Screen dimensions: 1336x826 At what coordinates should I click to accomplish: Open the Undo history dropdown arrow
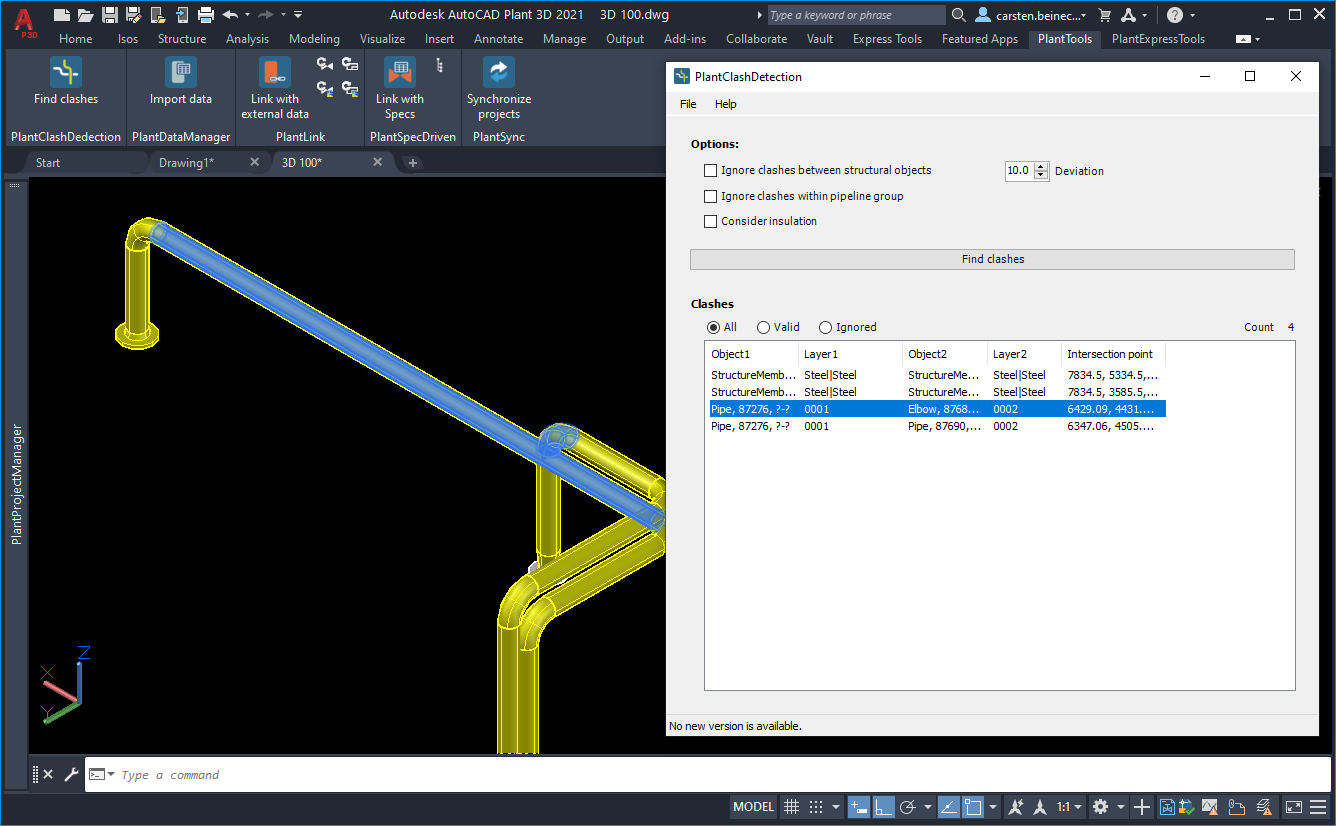(x=246, y=15)
